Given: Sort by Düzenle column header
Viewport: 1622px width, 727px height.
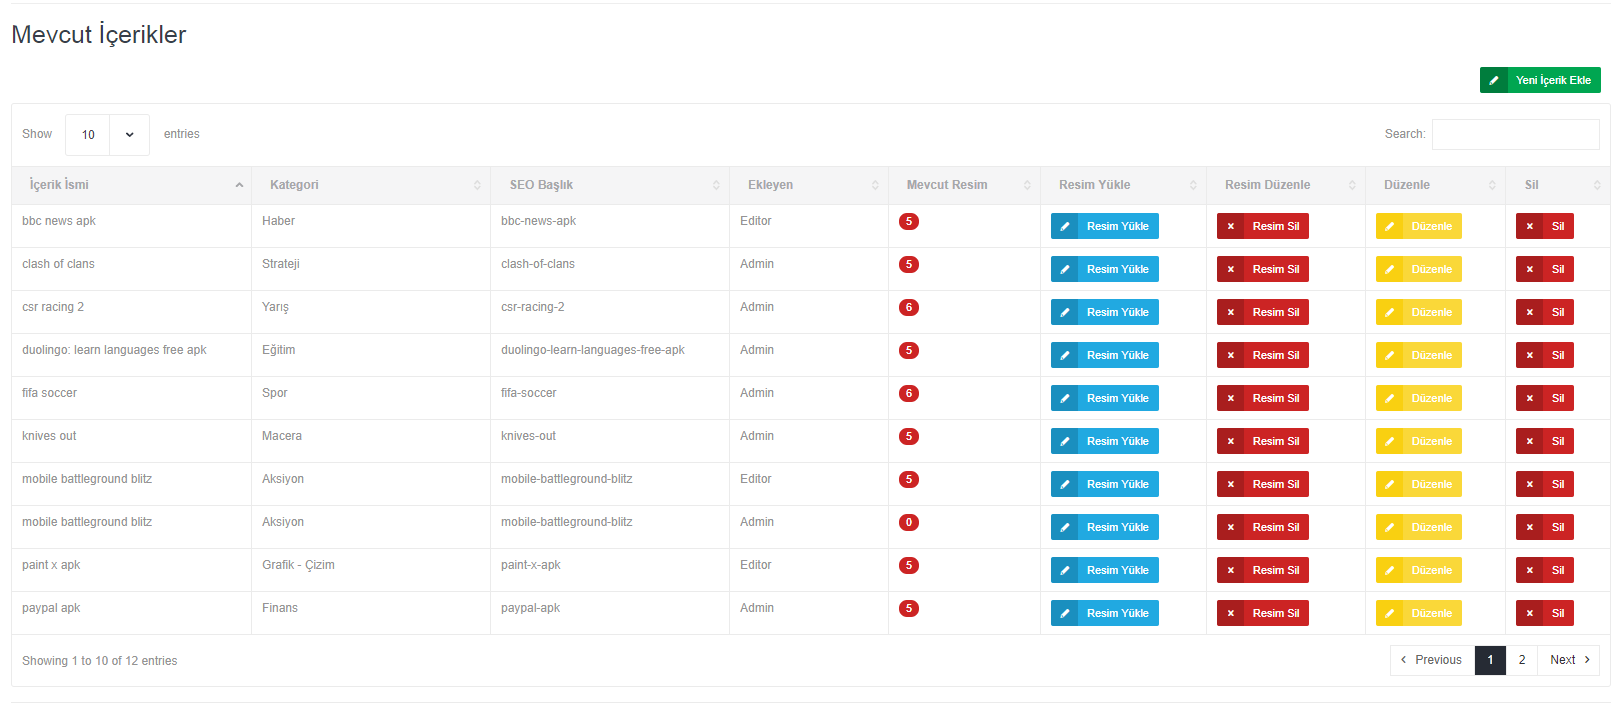Looking at the screenshot, I should click(x=1436, y=185).
